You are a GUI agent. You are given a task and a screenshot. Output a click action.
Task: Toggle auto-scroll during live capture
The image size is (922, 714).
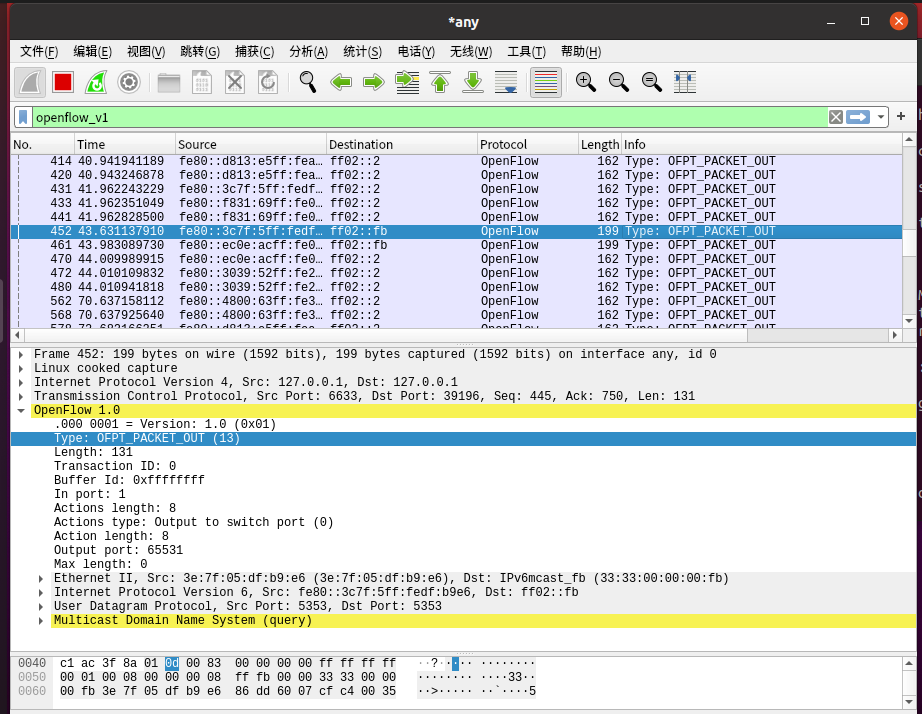506,82
